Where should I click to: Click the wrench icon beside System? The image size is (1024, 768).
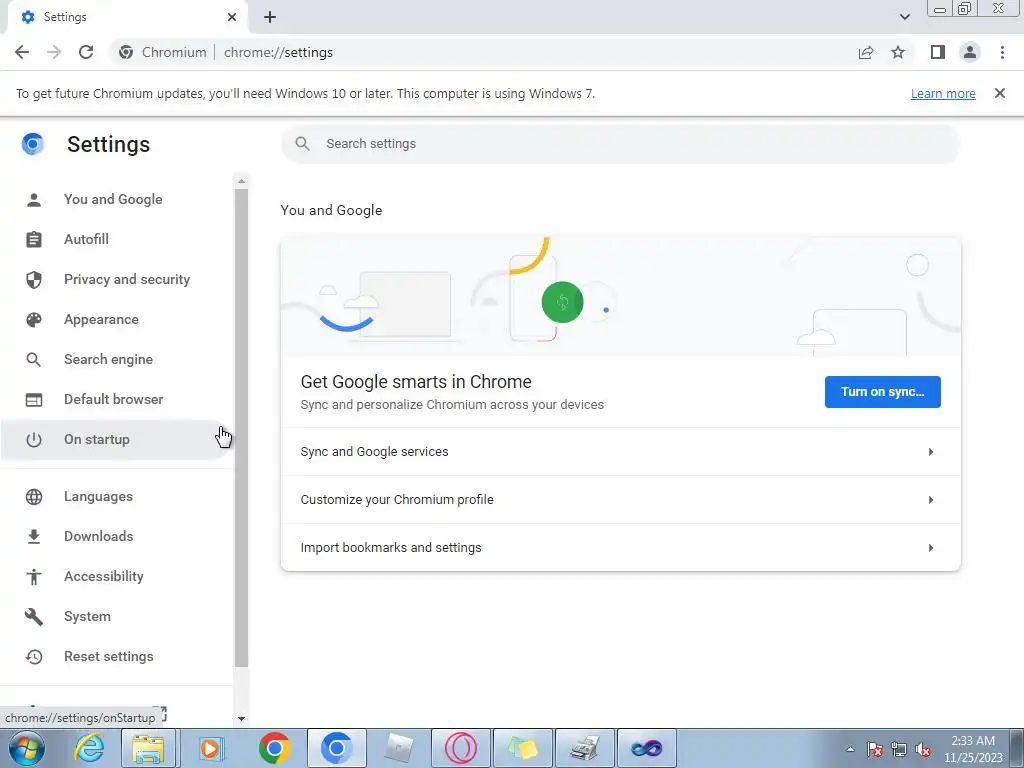click(34, 616)
